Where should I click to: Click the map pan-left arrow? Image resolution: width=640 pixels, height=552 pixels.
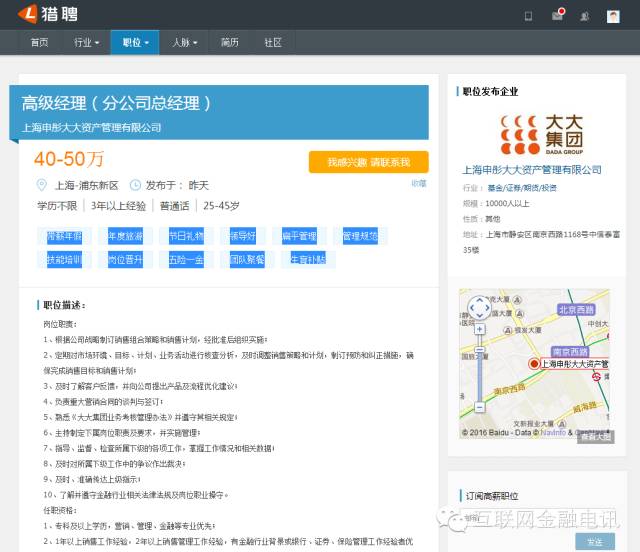point(472,307)
